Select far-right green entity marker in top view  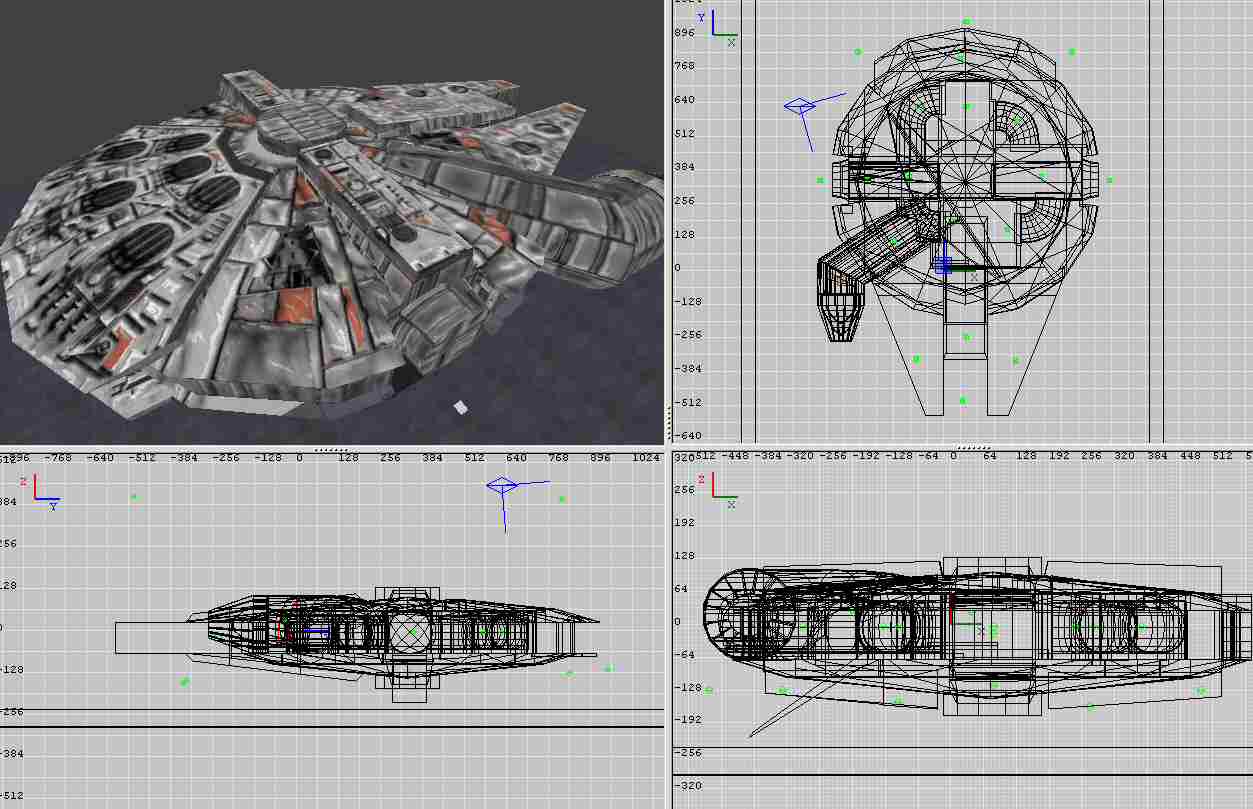point(1110,181)
